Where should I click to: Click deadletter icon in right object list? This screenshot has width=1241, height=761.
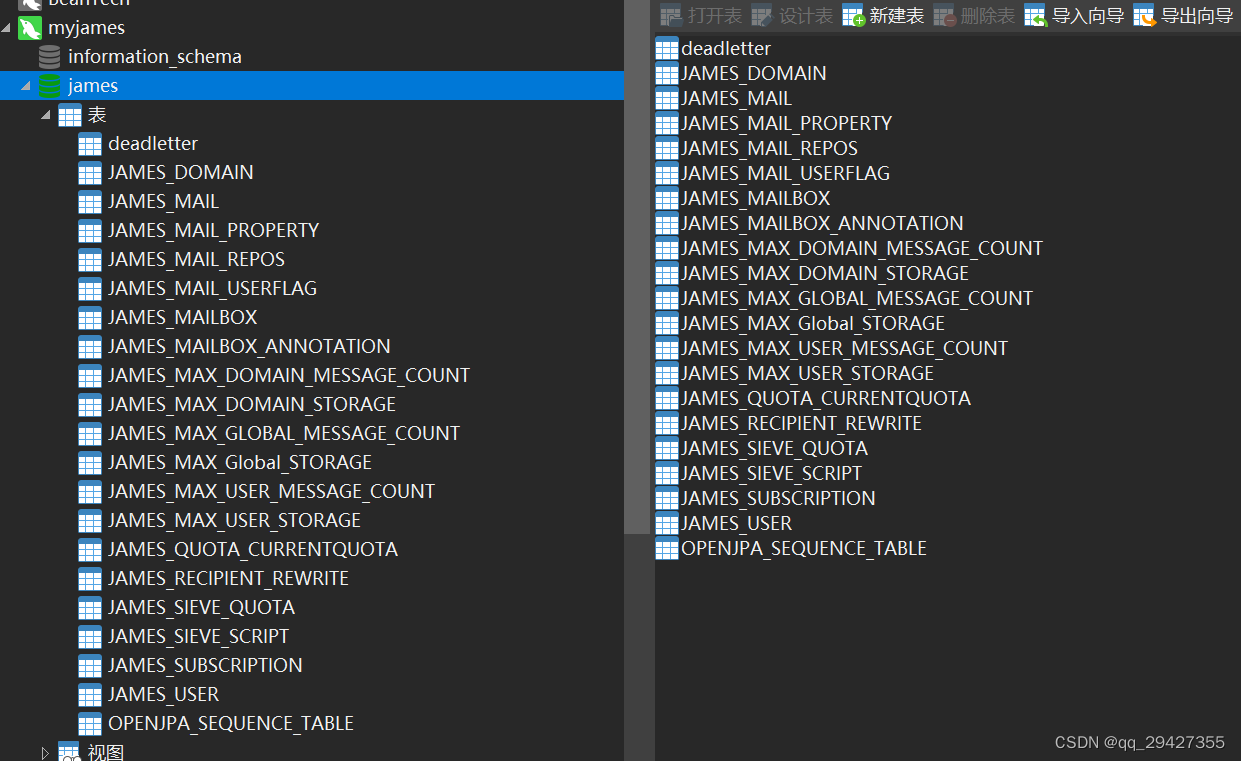tap(667, 48)
